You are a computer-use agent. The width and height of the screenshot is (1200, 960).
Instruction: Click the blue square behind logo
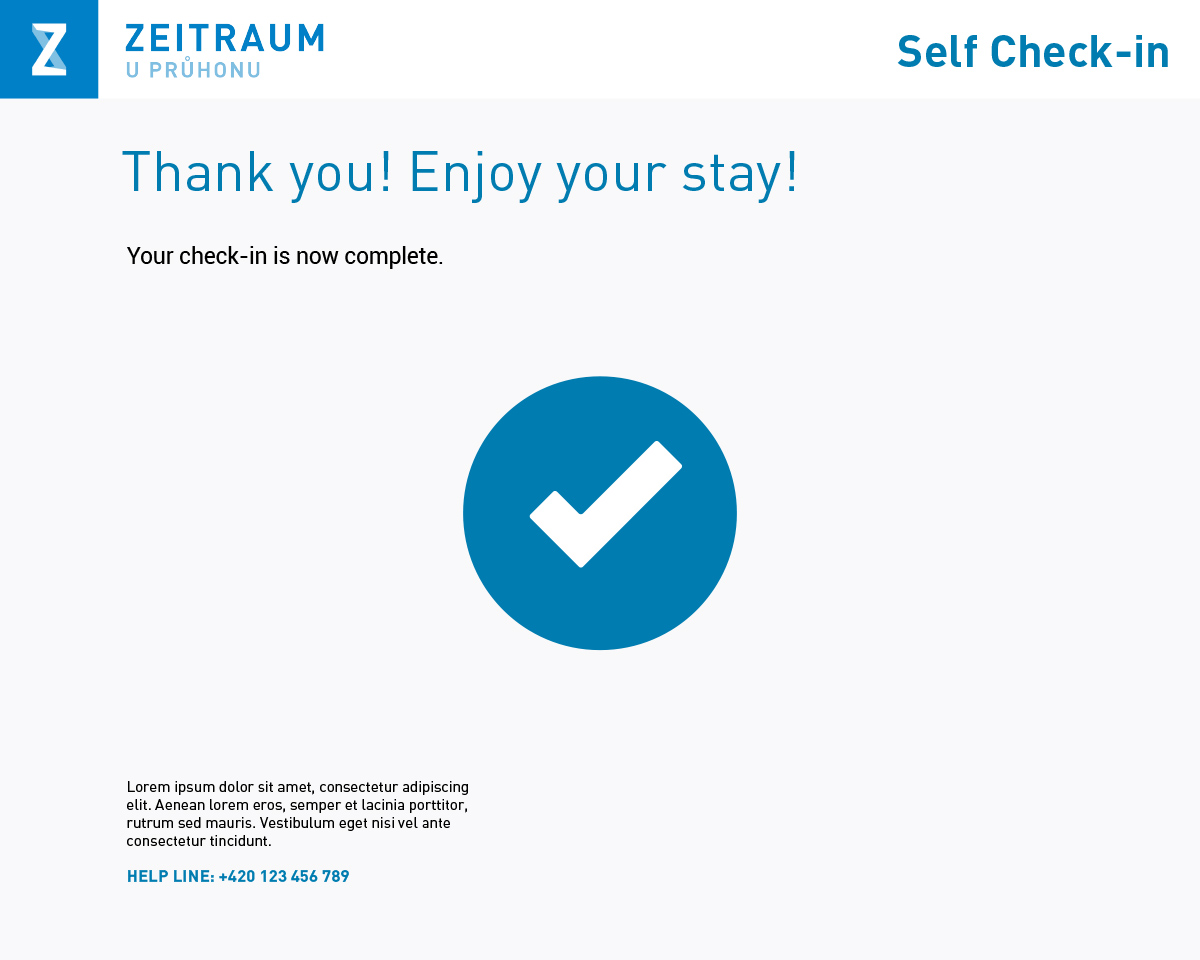pos(49,49)
